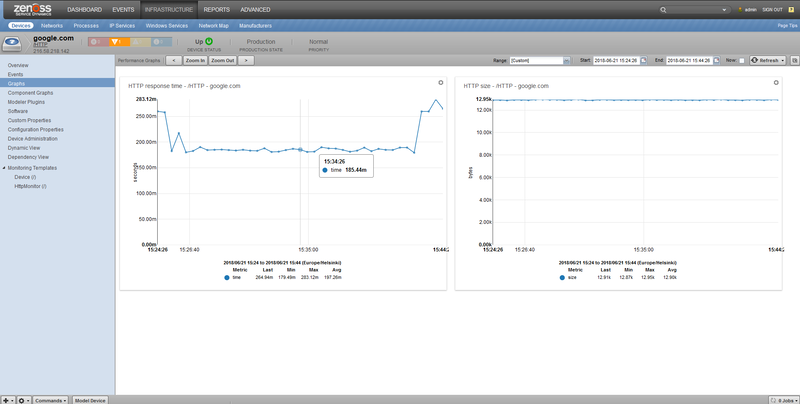Open the Advanced menu

click(255, 10)
